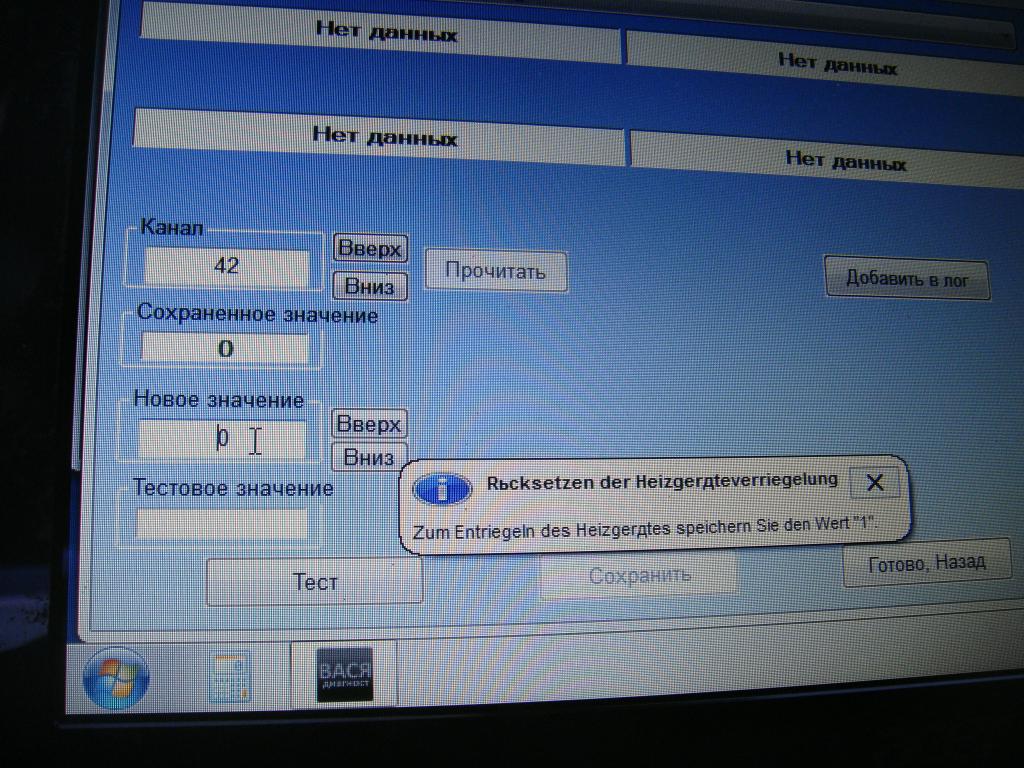Image resolution: width=1024 pixels, height=768 pixels.
Task: Select the 'Rьcksetzen der Heizgerдteverriegelung' tooltip title
Action: click(x=662, y=481)
